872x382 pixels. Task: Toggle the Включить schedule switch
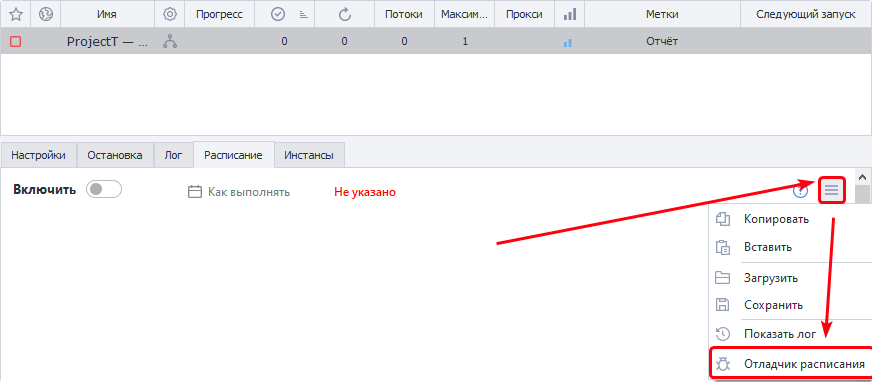pyautogui.click(x=103, y=190)
